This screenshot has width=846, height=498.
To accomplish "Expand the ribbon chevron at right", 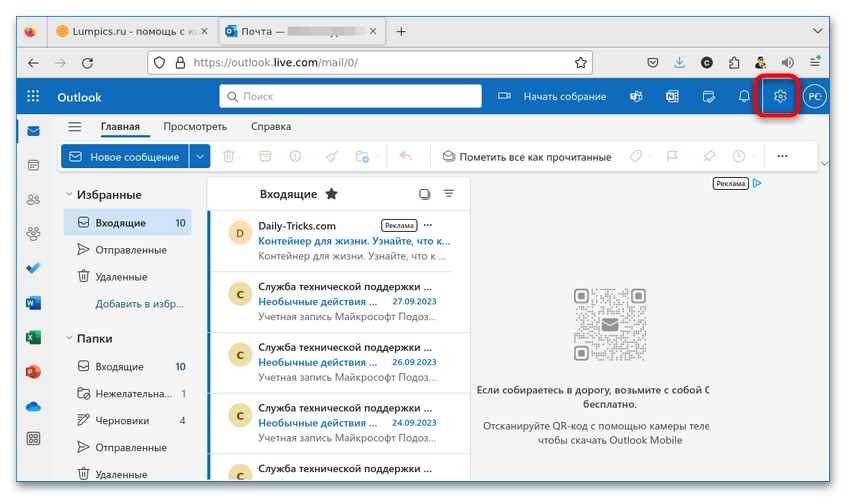I will click(x=824, y=163).
